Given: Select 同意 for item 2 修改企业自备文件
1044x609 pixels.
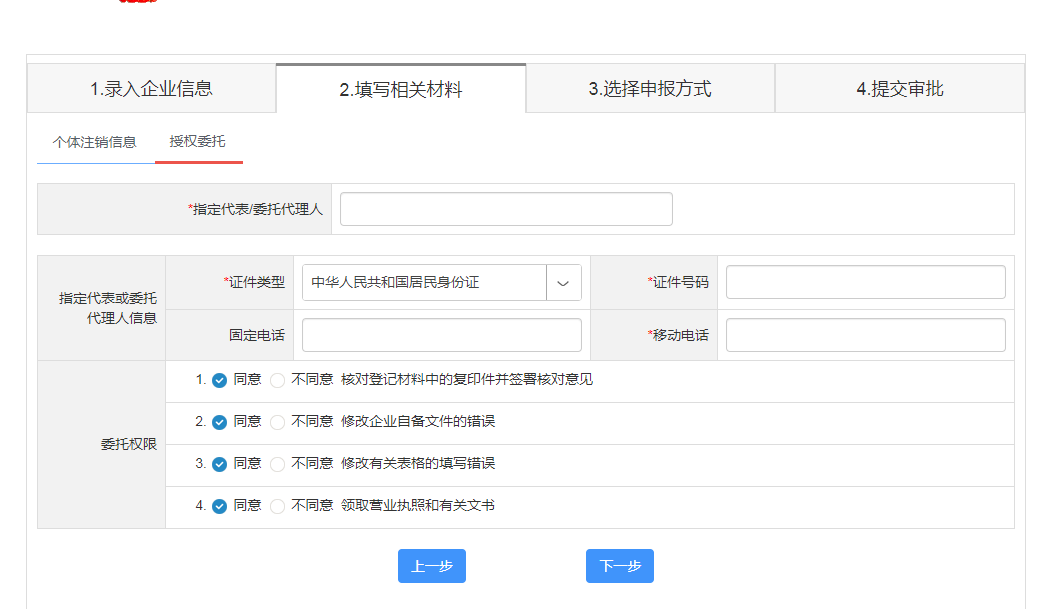Looking at the screenshot, I should (x=220, y=422).
